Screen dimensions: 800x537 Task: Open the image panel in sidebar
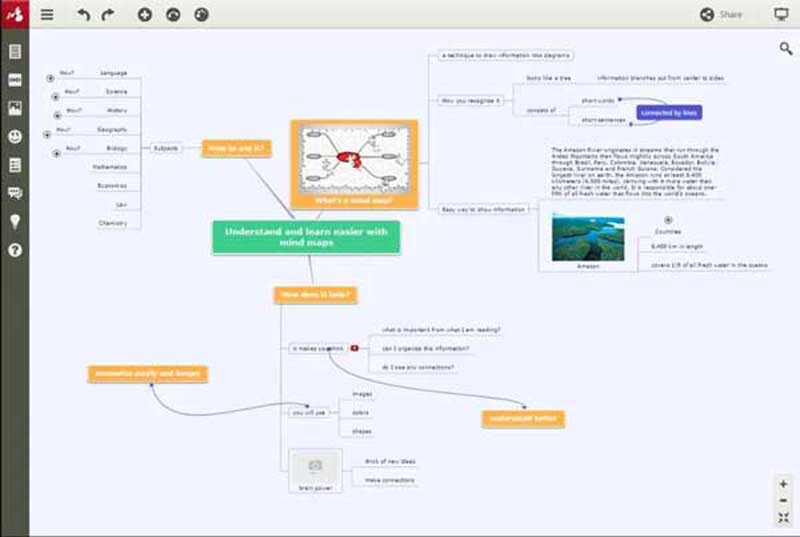point(15,108)
